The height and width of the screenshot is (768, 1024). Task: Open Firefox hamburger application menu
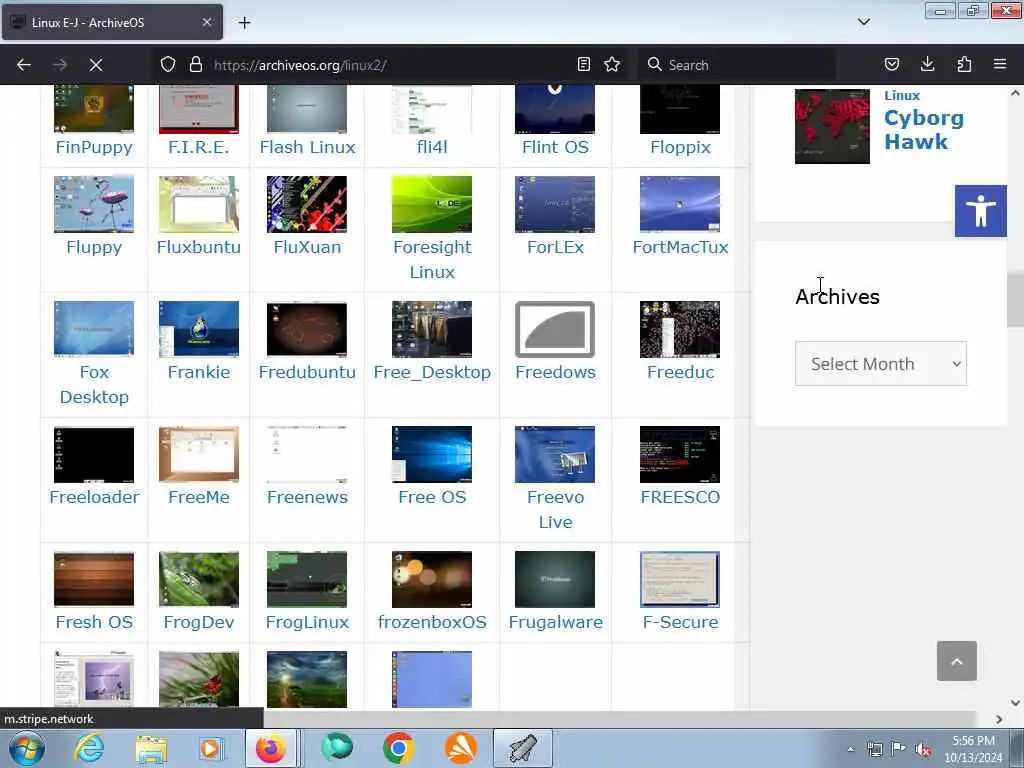pyautogui.click(x=1000, y=64)
